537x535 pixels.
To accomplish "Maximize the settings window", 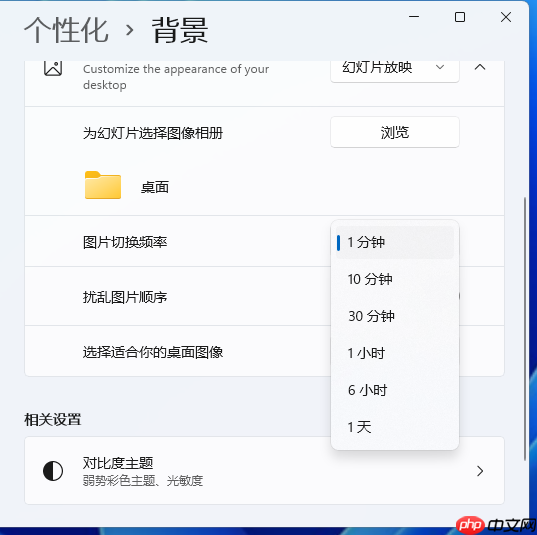I will 460,17.
